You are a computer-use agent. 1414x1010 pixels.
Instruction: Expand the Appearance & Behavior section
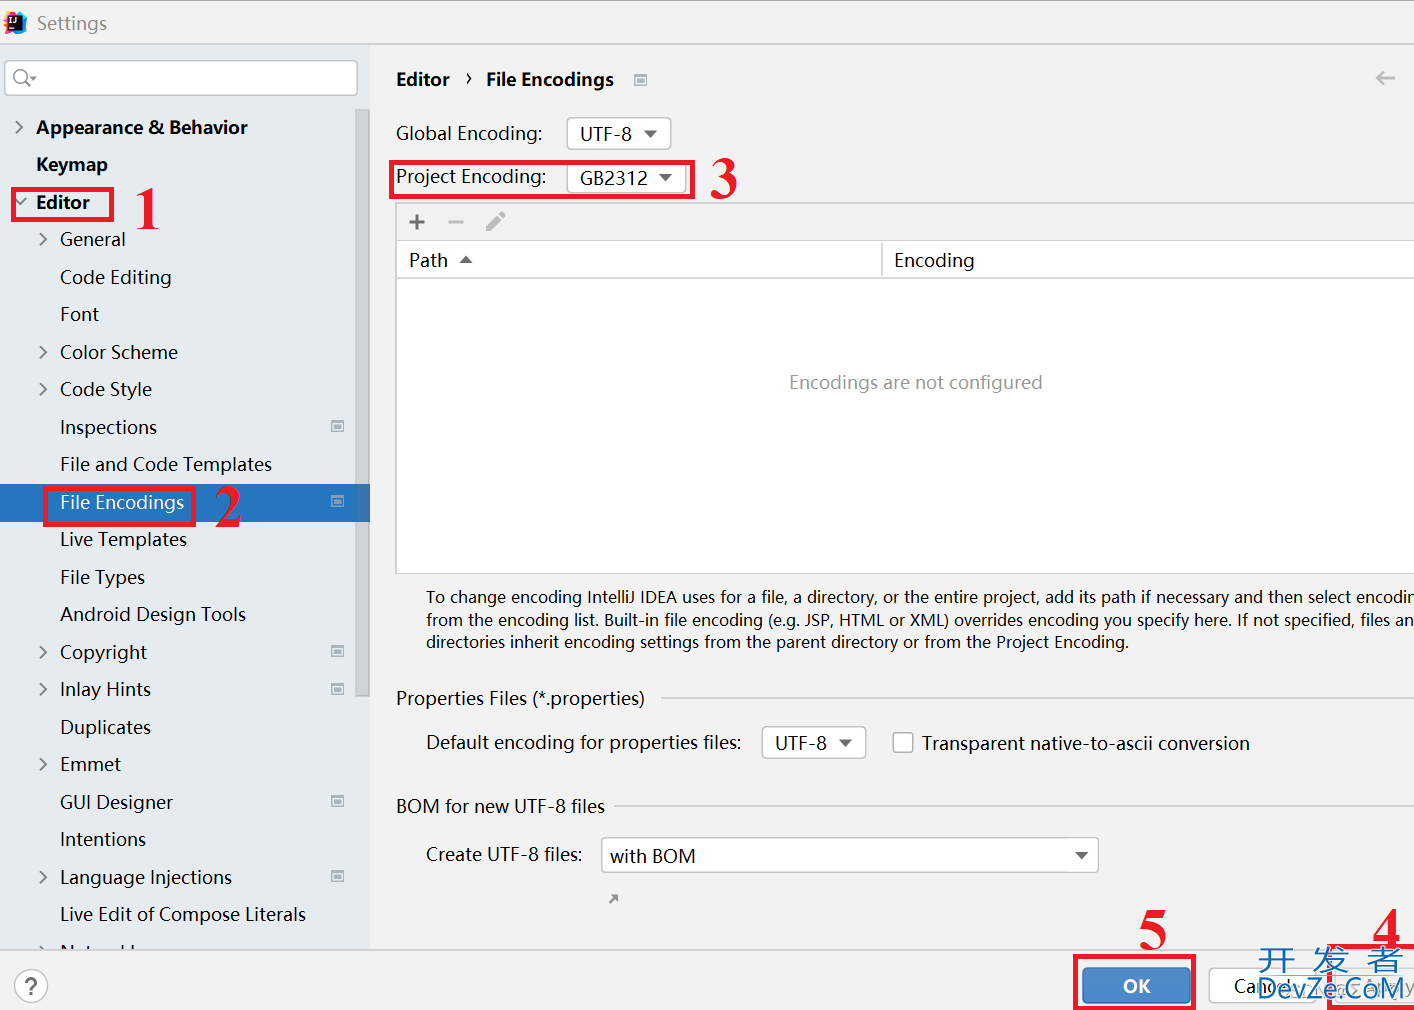click(x=19, y=127)
